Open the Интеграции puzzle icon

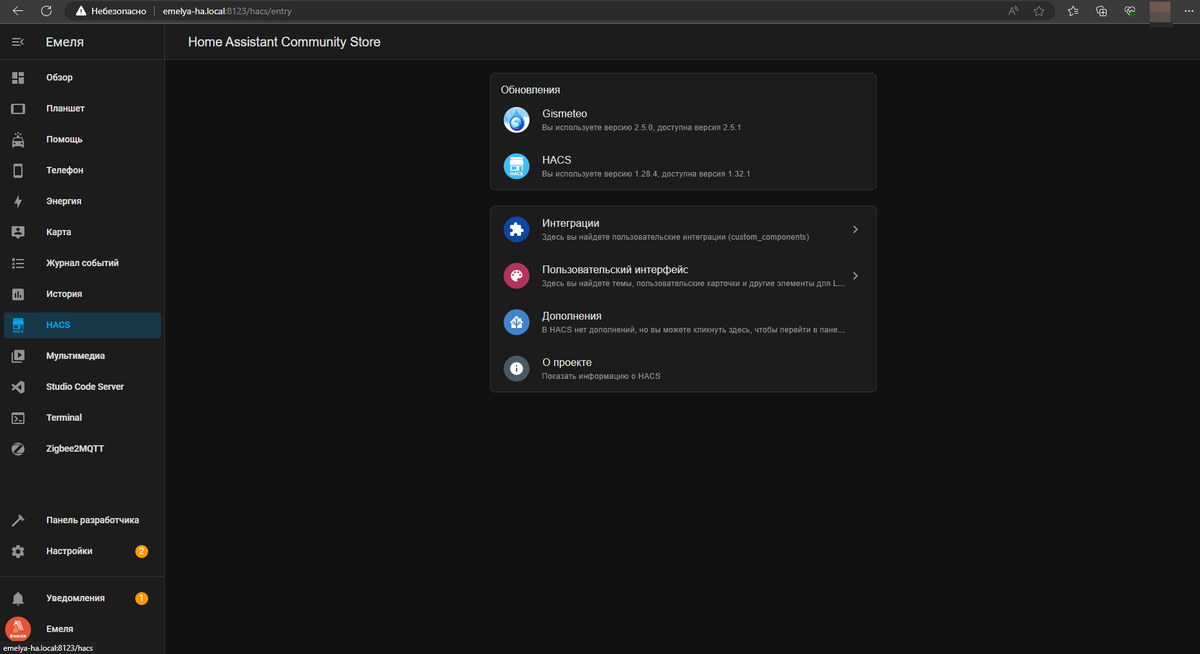[x=516, y=230]
